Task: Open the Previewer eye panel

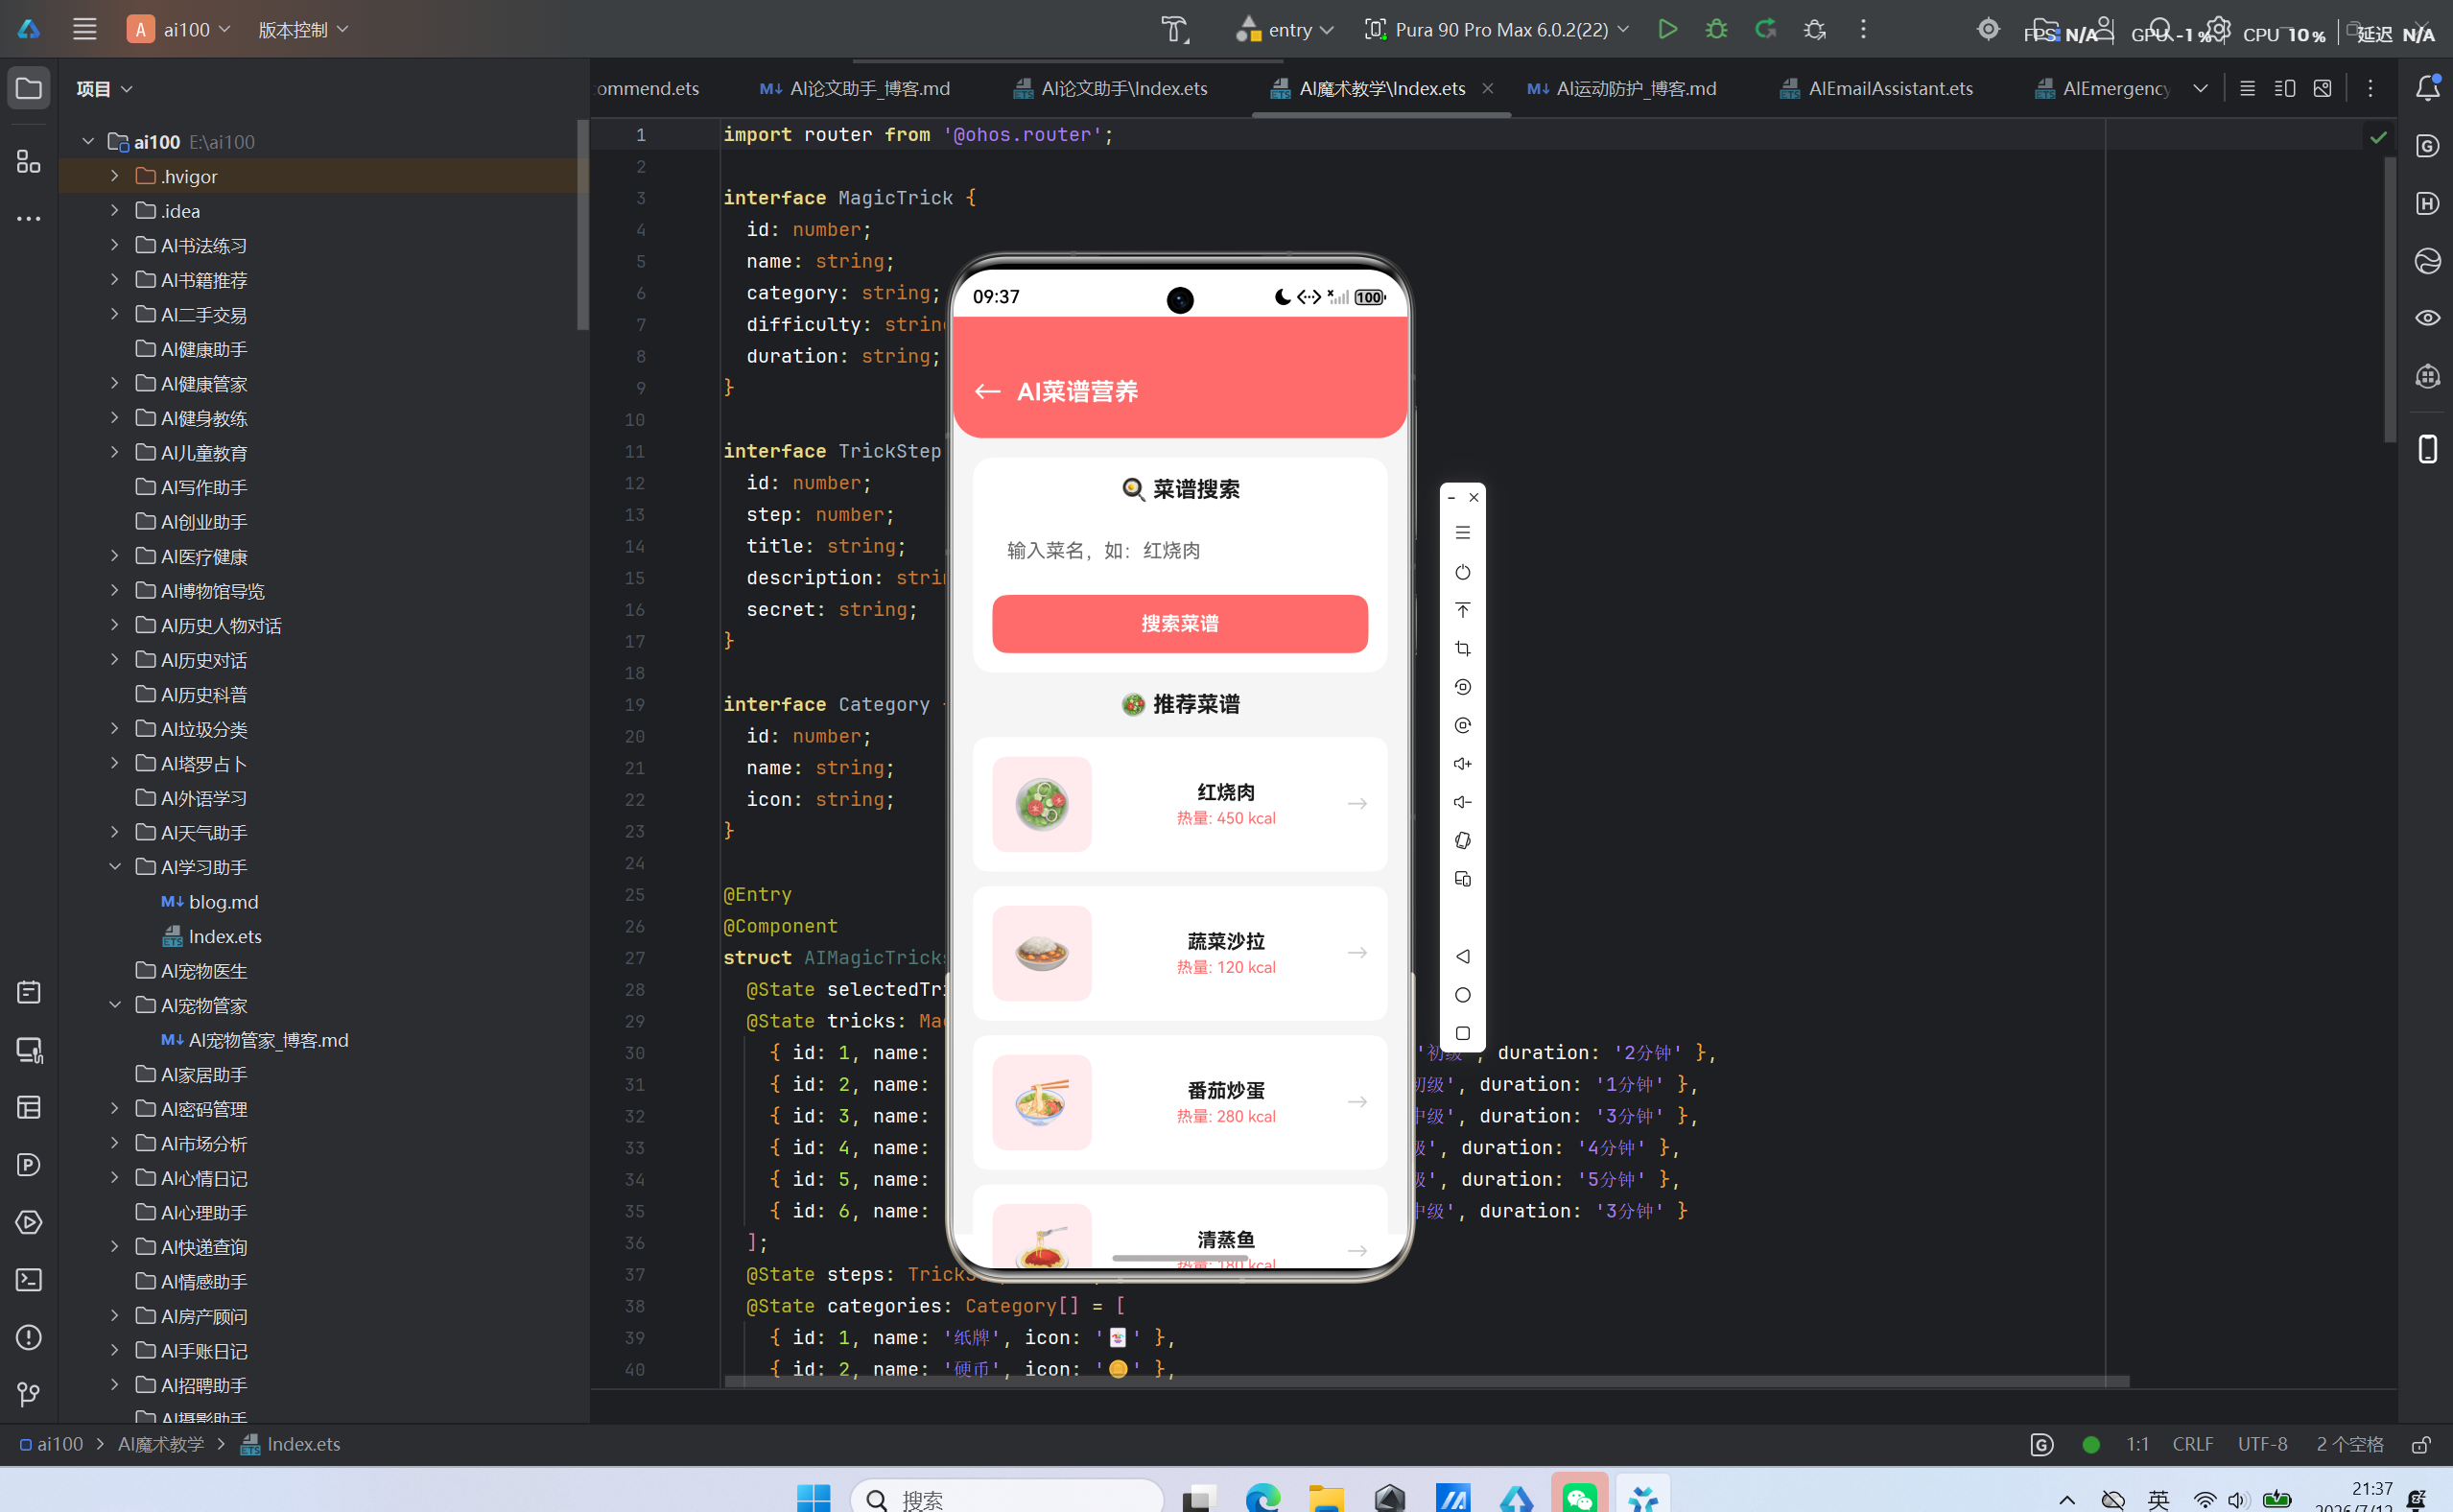Action: [2427, 318]
